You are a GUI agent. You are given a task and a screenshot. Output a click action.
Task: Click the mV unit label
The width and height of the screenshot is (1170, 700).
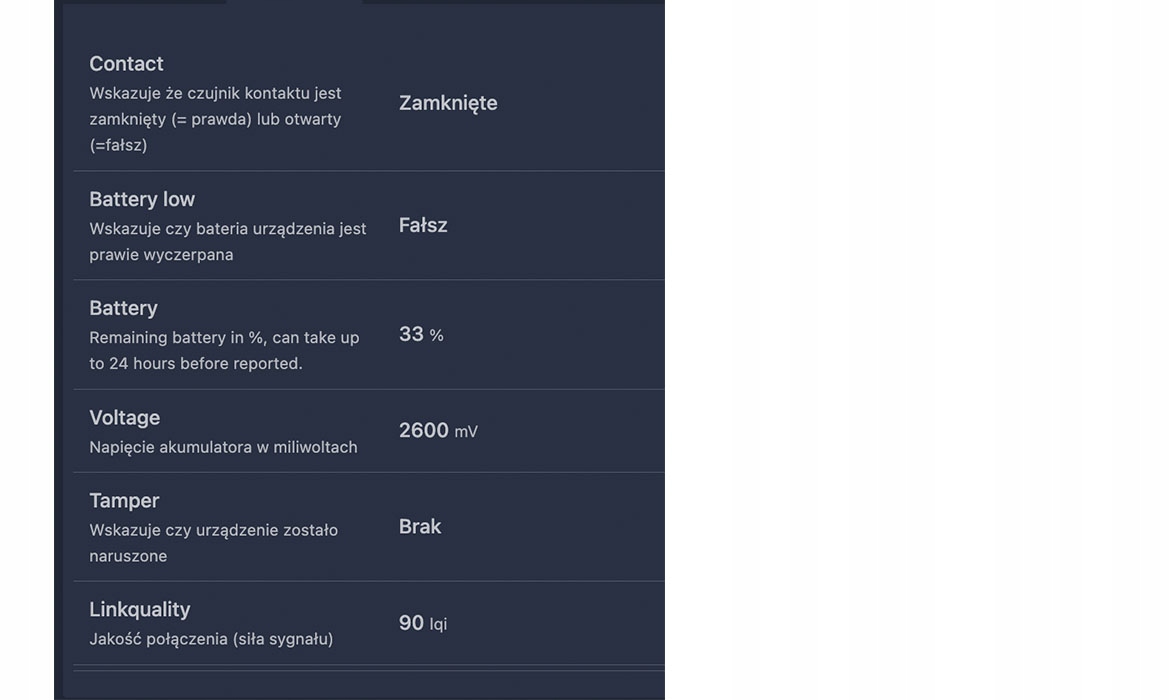466,432
